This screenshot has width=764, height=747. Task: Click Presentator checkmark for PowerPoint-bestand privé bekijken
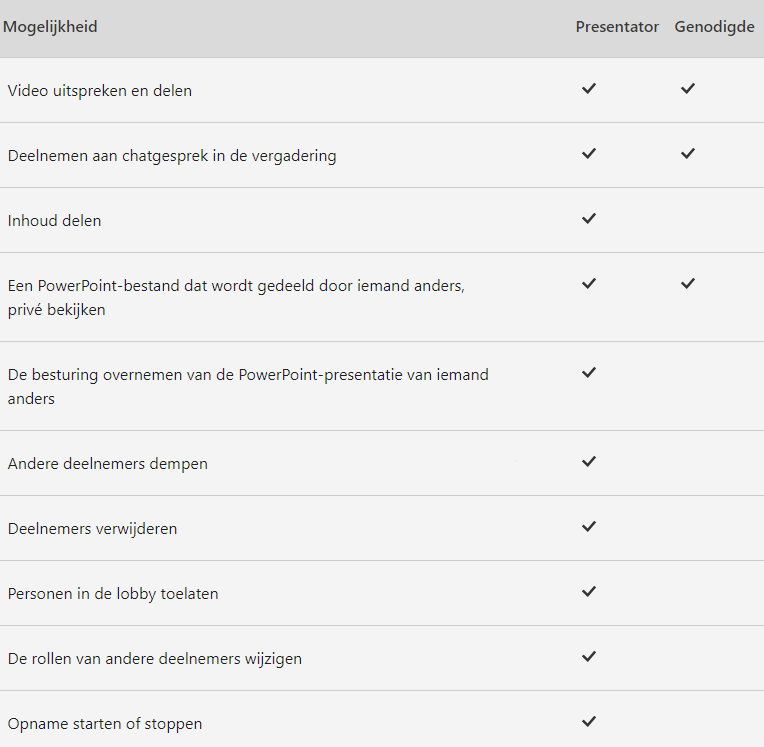click(x=589, y=284)
